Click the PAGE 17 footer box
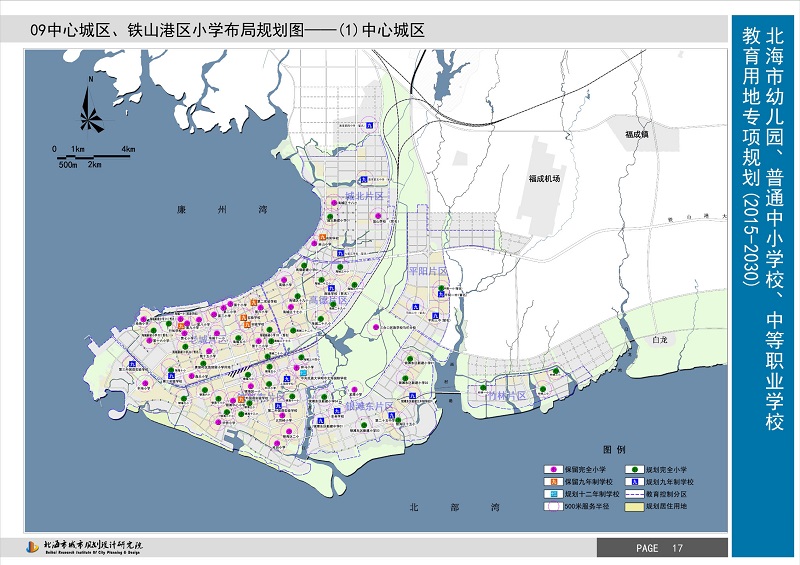Screen dimensions: 800x565 click(662, 548)
